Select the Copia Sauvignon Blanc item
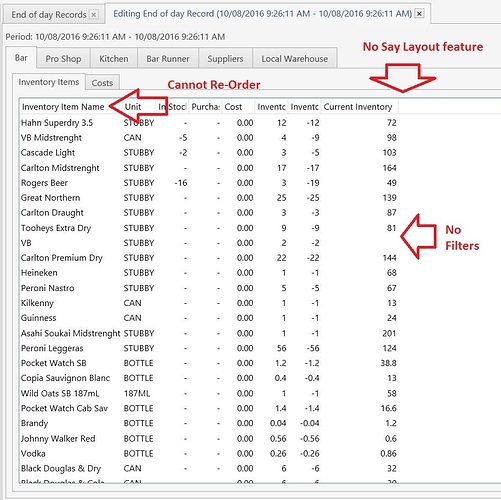Viewport: 501px width, 500px height. (209, 378)
